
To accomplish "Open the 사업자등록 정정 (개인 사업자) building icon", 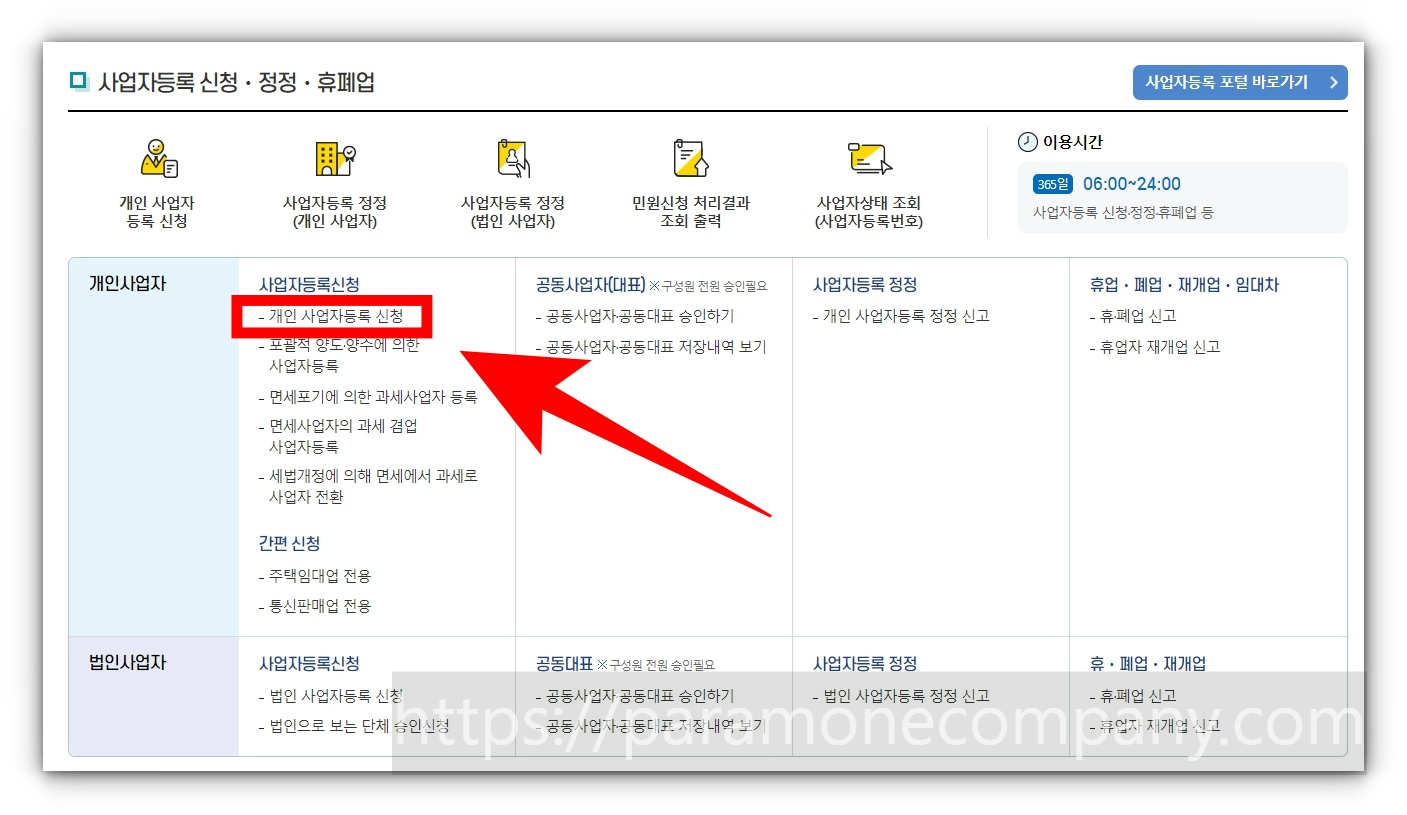I will pyautogui.click(x=334, y=158).
